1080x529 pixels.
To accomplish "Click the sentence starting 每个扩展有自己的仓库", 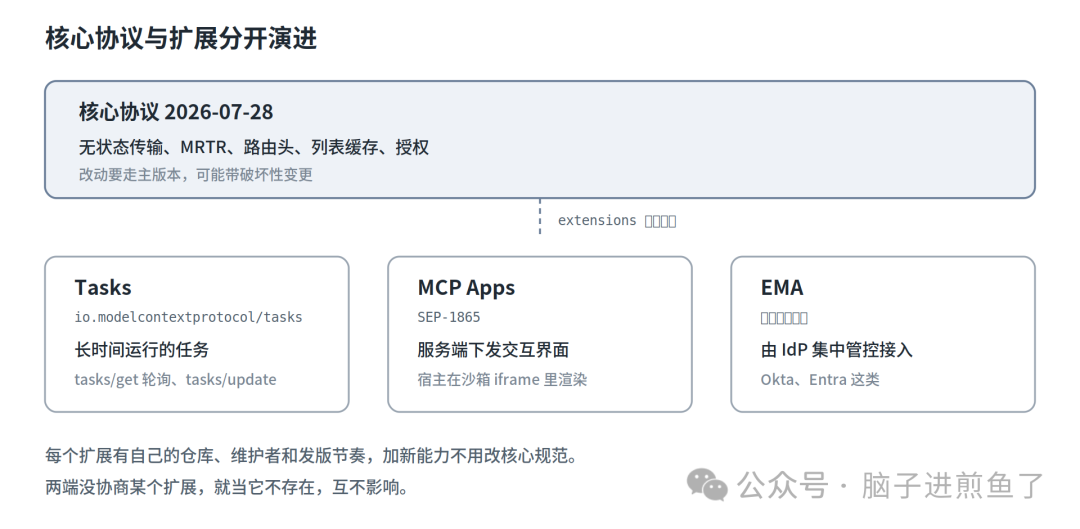I will [311, 456].
